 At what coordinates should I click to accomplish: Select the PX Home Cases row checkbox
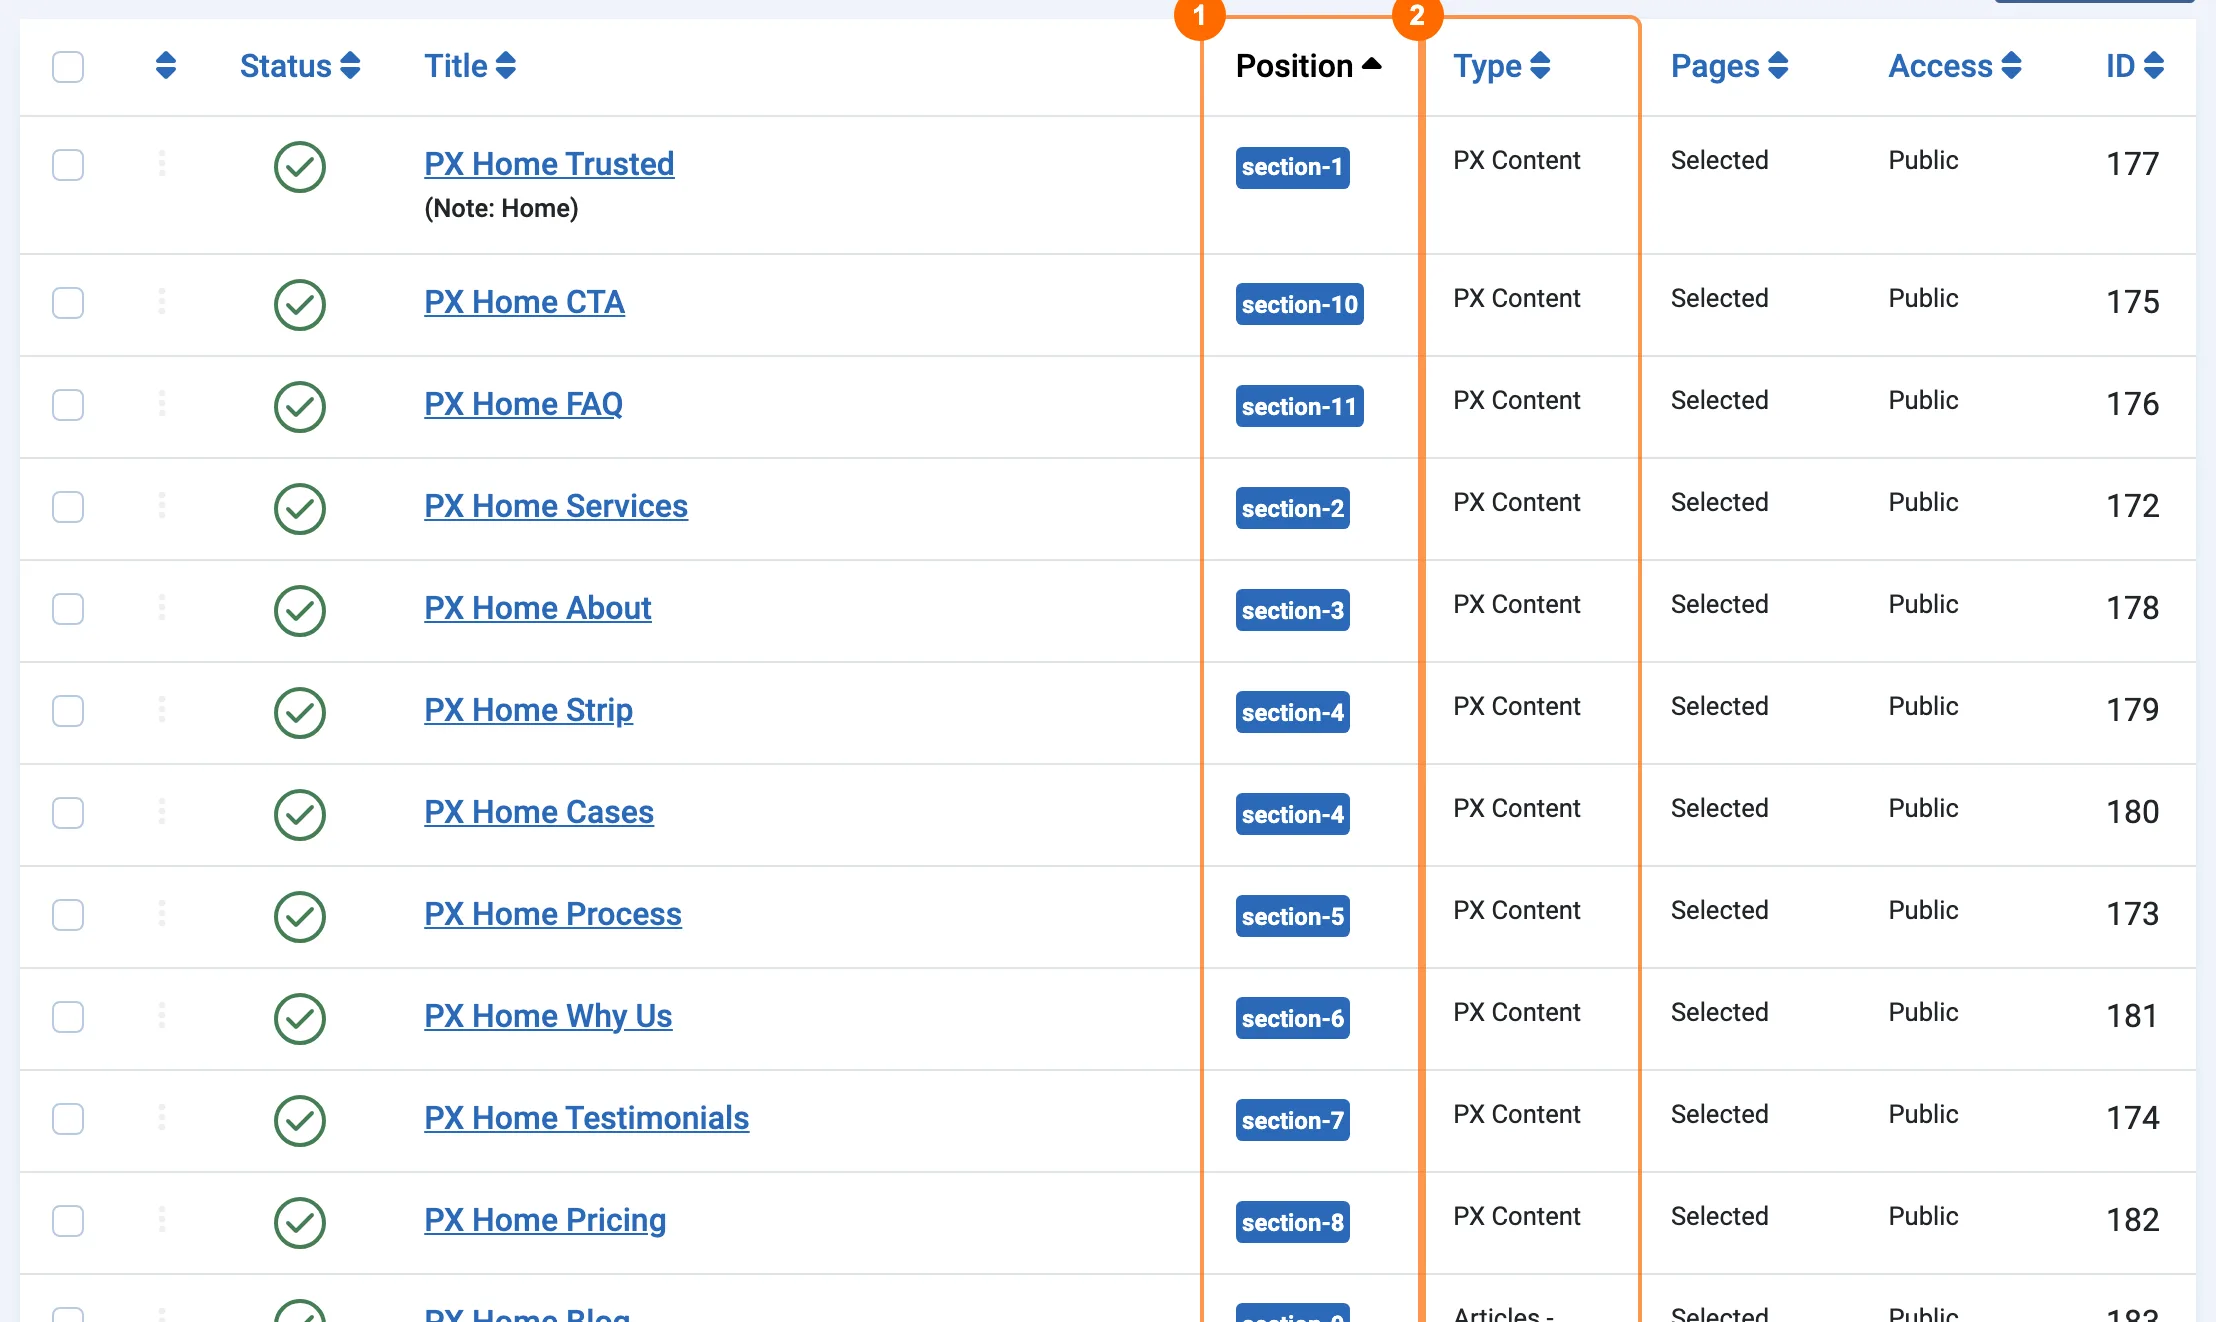[x=68, y=813]
